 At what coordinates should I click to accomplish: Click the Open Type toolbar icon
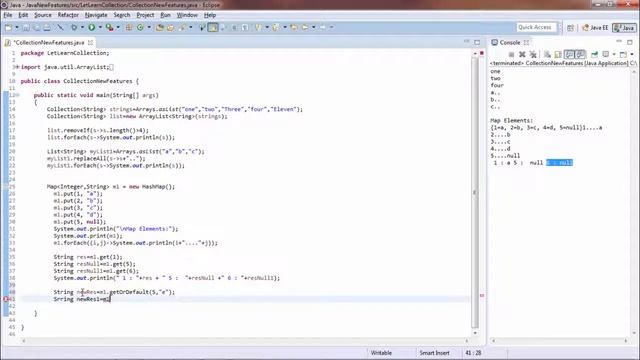[160, 27]
